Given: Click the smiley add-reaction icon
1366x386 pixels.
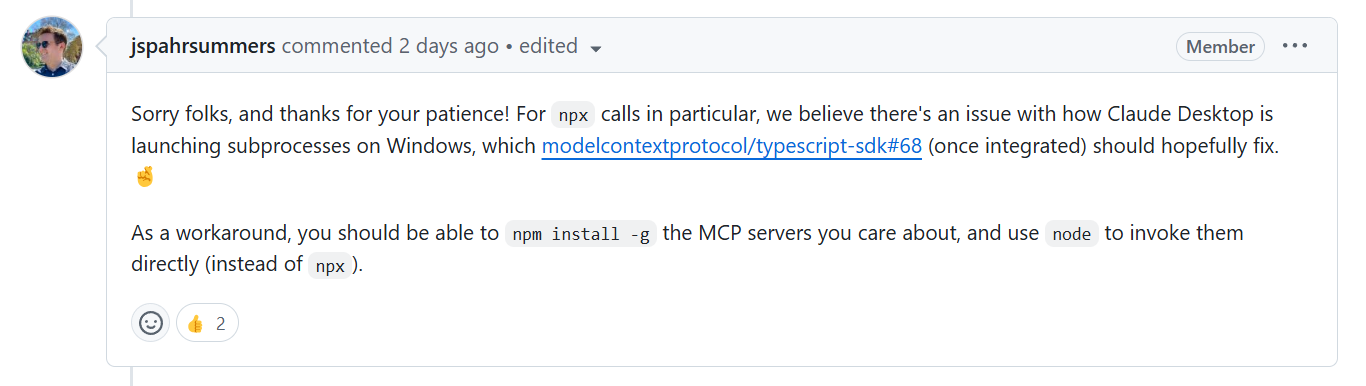Looking at the screenshot, I should pyautogui.click(x=151, y=323).
